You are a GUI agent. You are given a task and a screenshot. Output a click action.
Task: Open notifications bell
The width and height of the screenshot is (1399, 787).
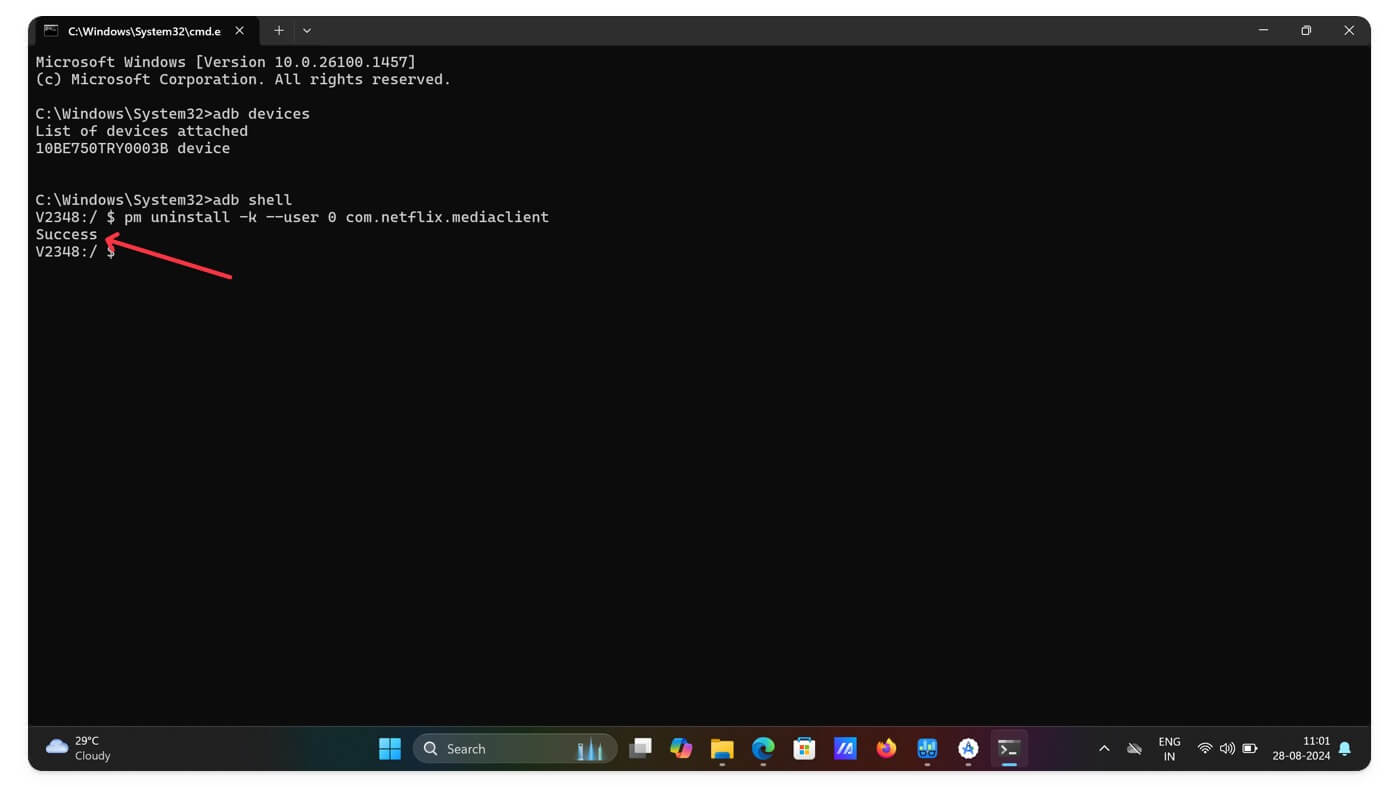[1345, 748]
